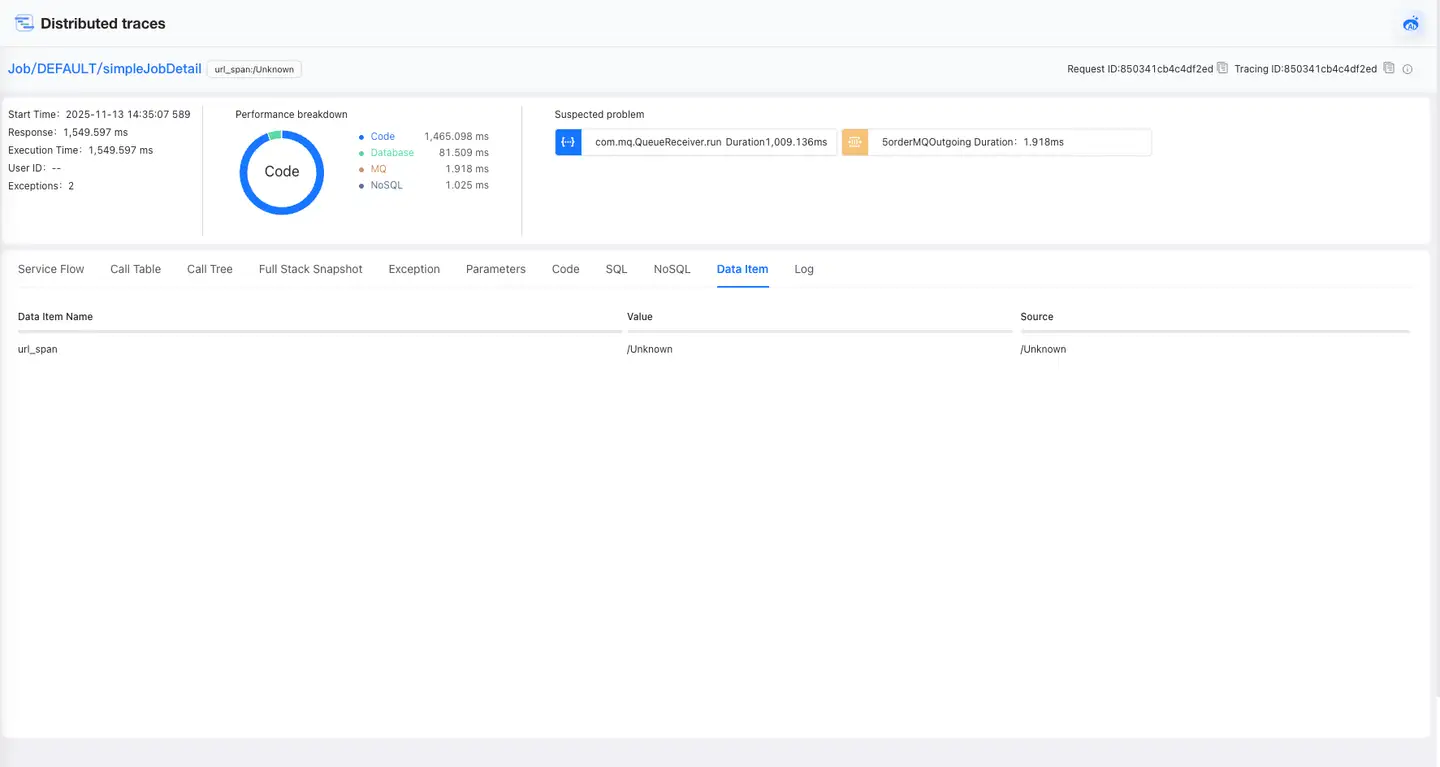This screenshot has height=767, width=1440.
Task: Click the url_span:/Unknown tag
Action: tap(254, 69)
